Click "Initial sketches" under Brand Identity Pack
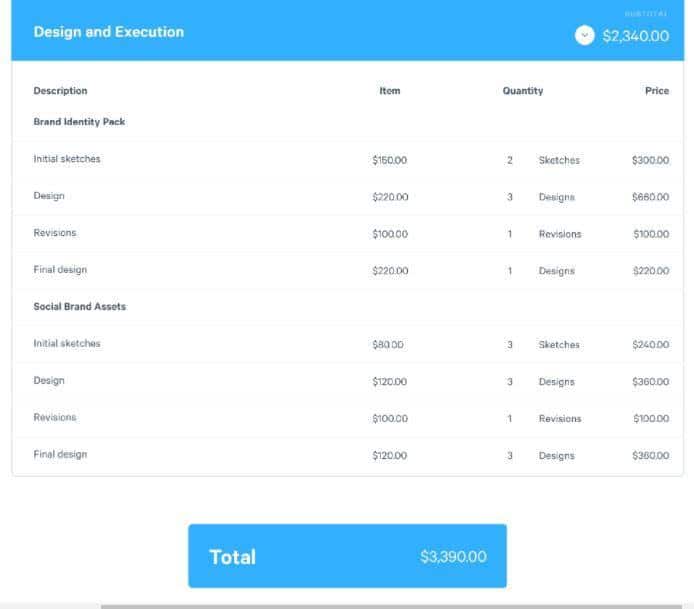The image size is (694, 609). coord(67,159)
